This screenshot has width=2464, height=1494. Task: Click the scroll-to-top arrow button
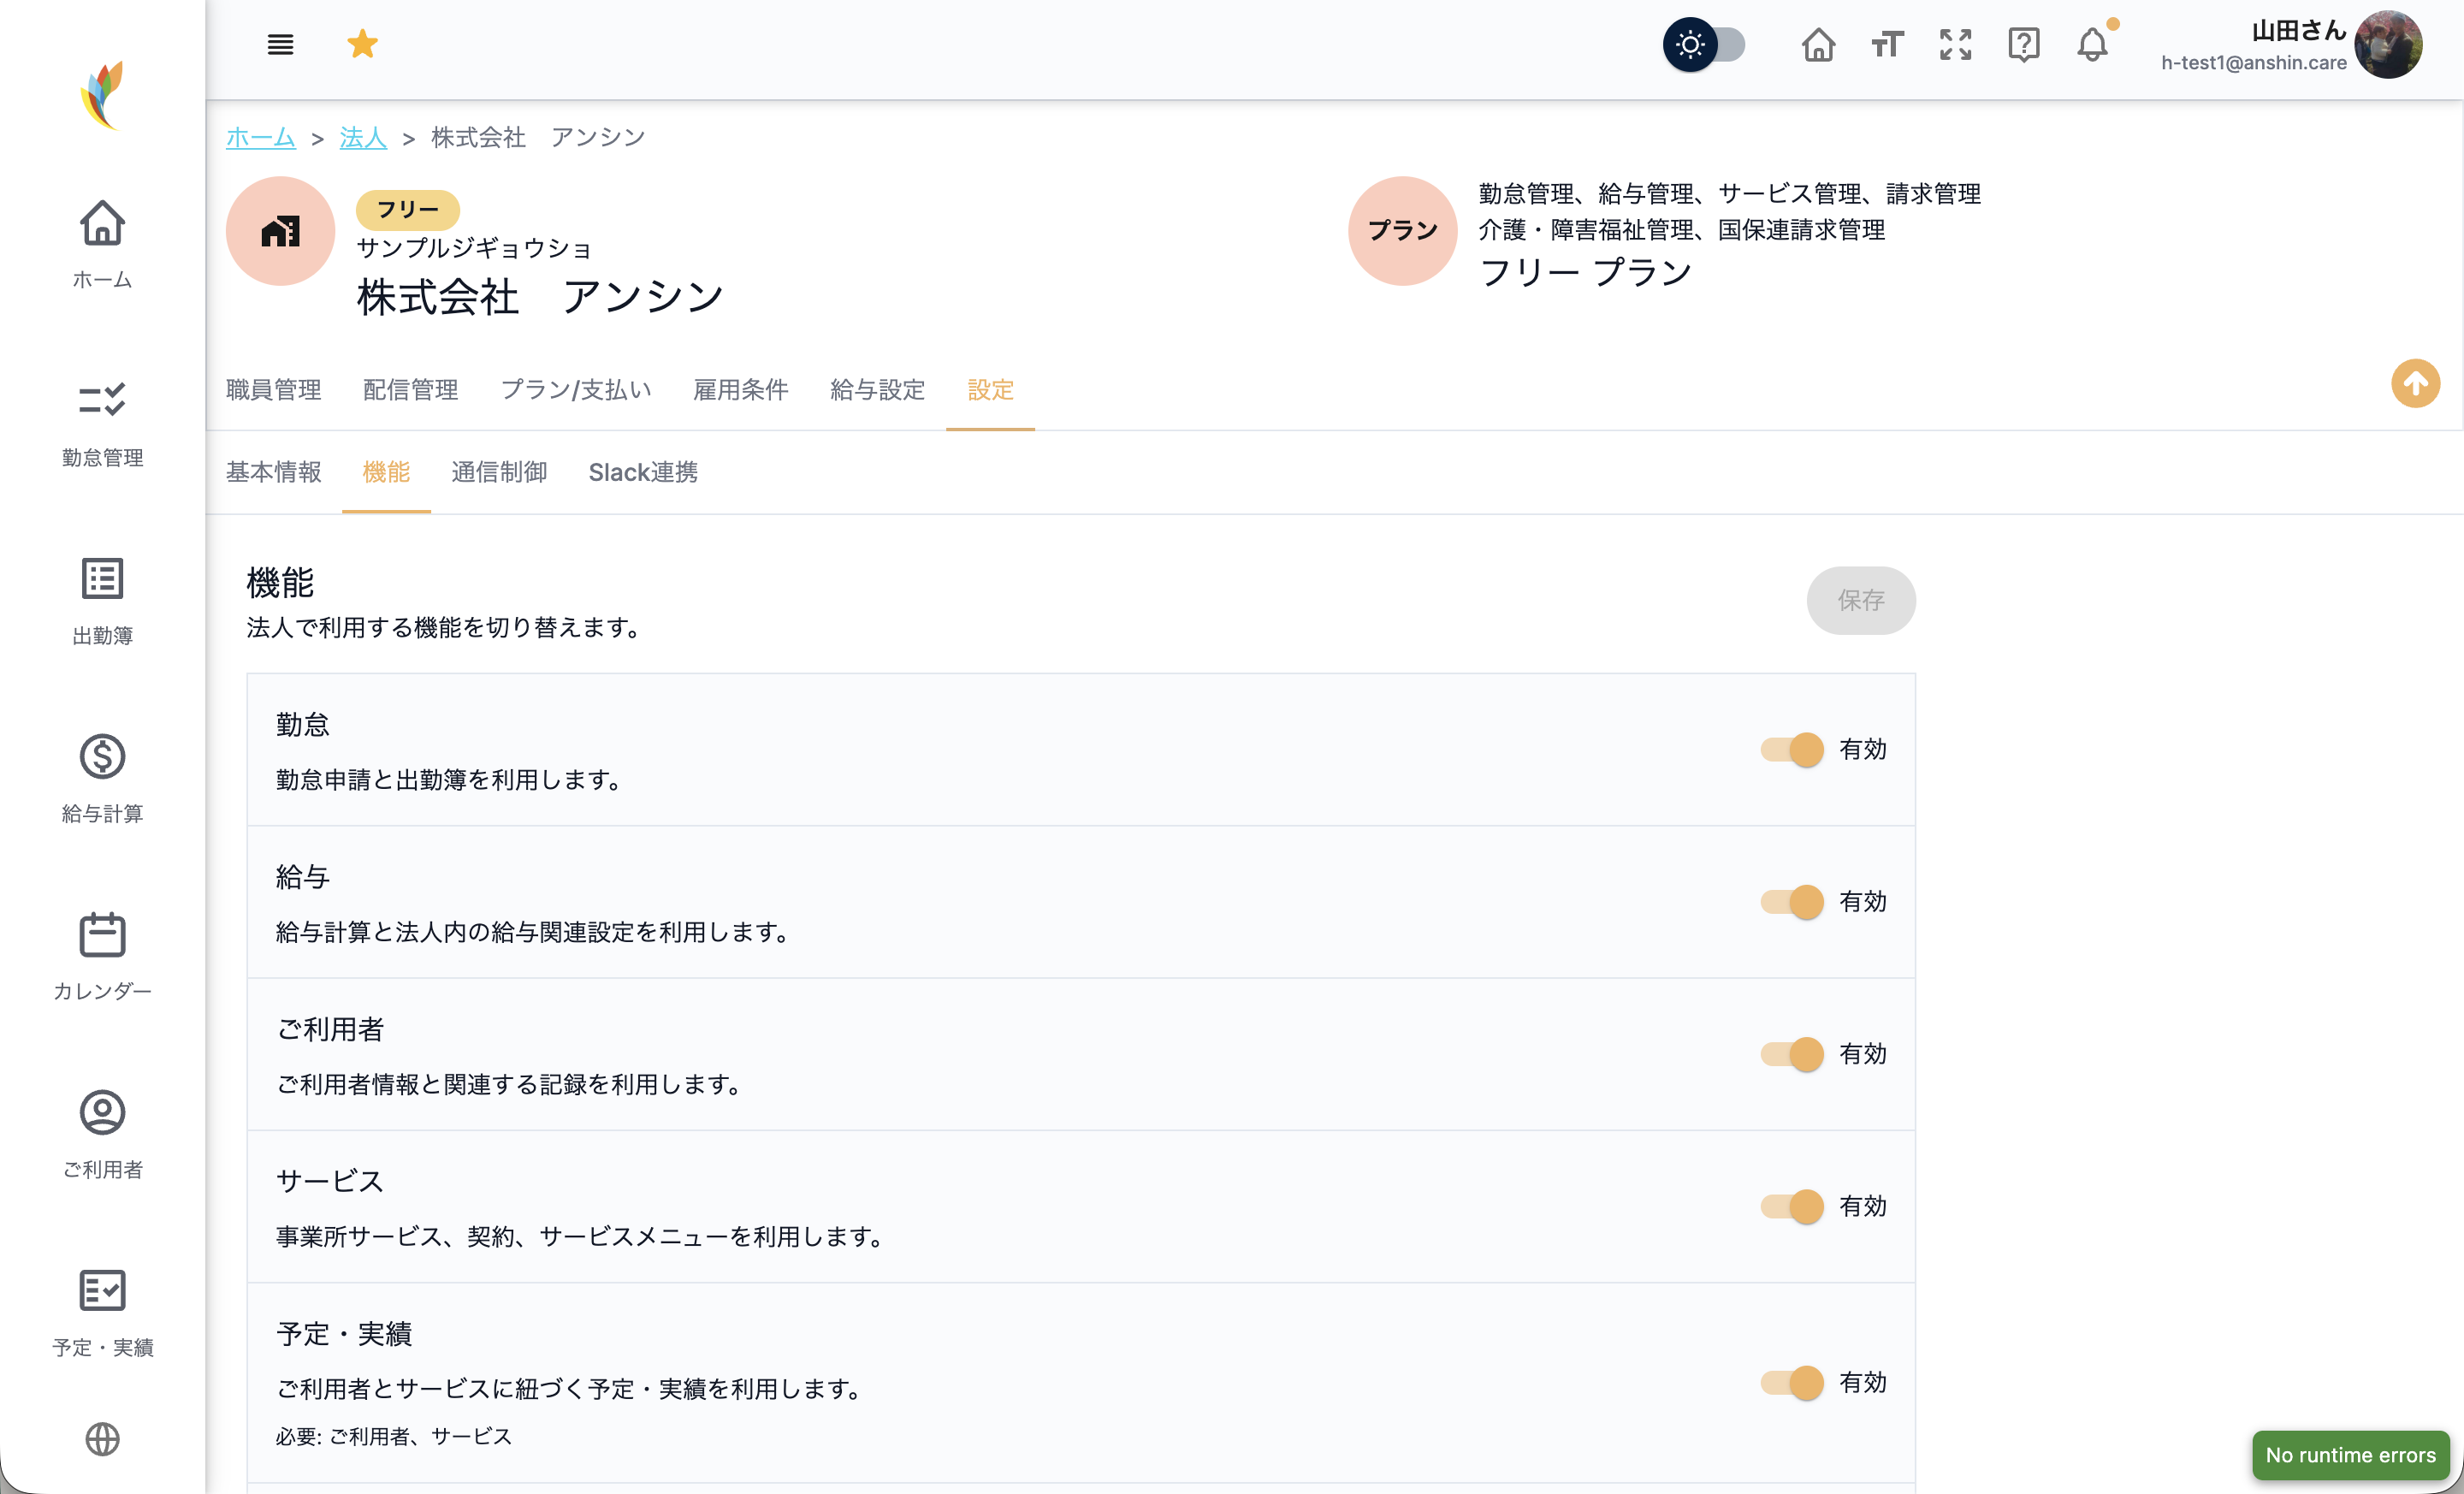2415,383
